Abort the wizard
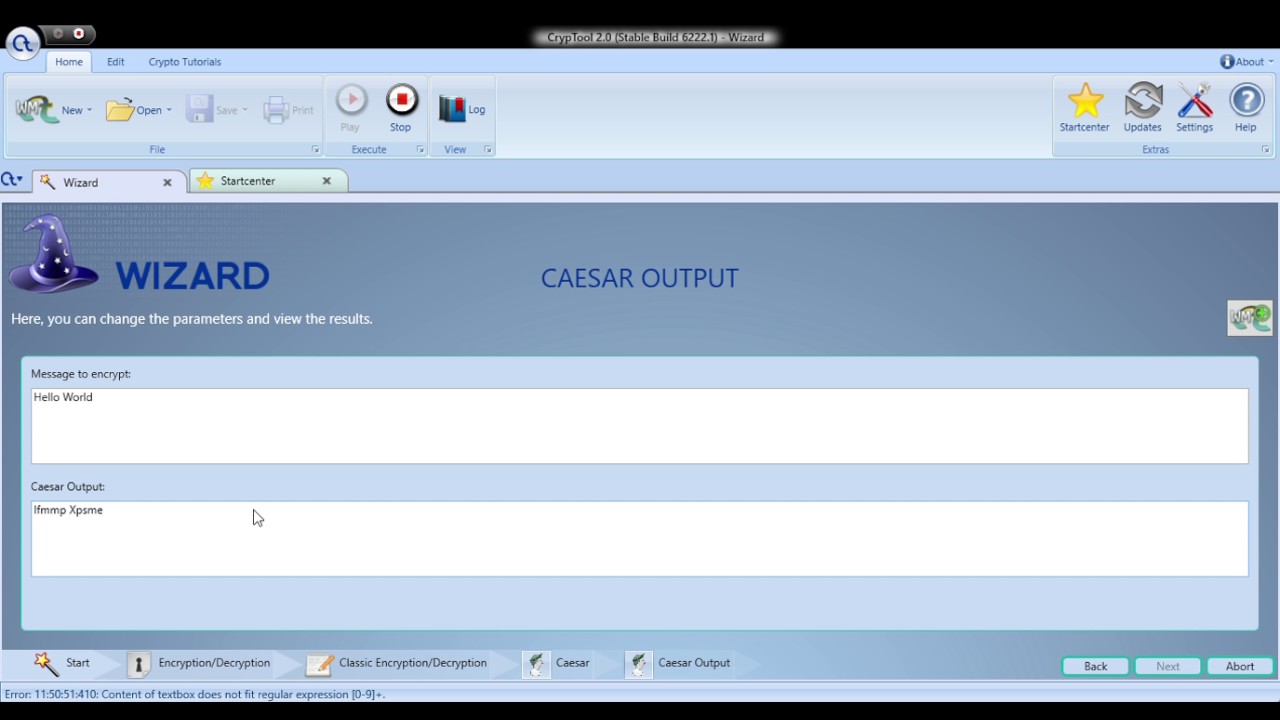Viewport: 1280px width, 720px height. coord(1240,666)
